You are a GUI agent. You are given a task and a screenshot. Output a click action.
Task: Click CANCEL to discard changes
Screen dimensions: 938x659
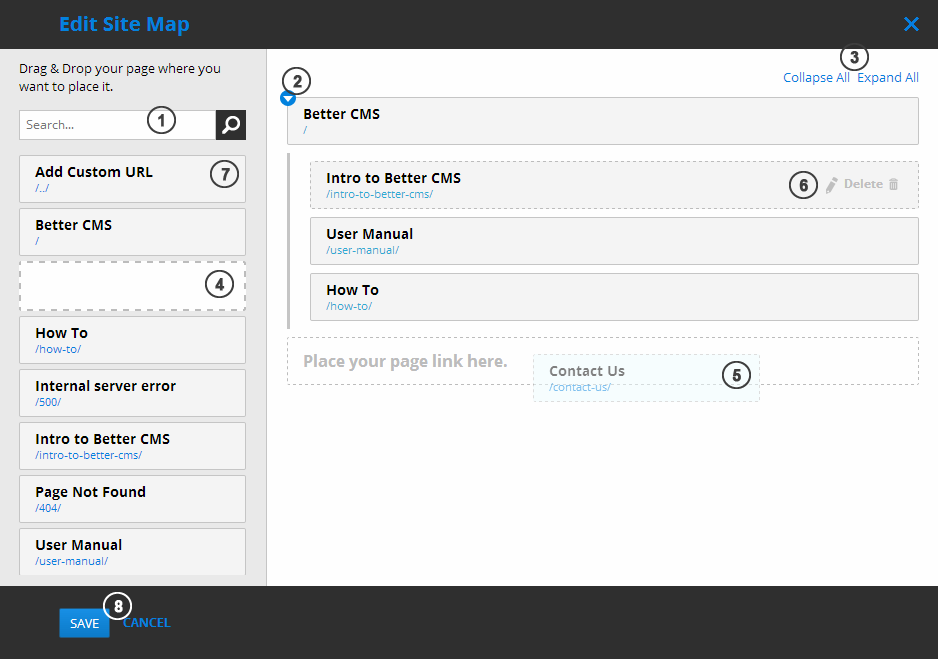pyautogui.click(x=146, y=622)
